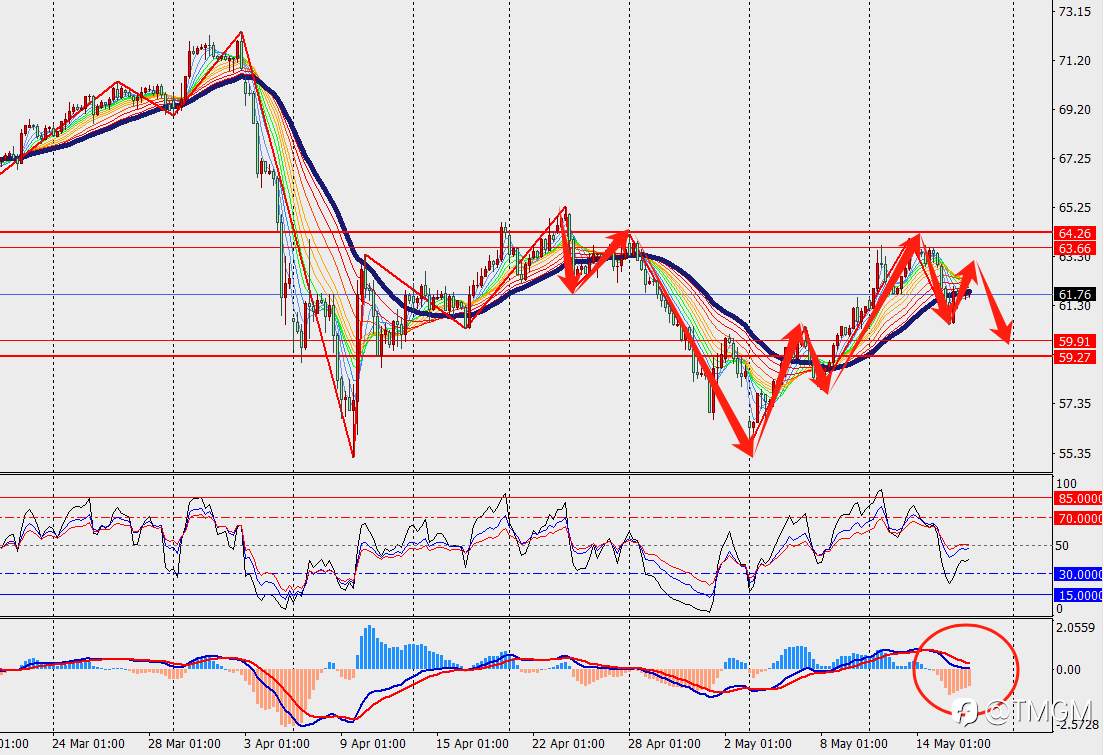The width and height of the screenshot is (1104, 755).
Task: Click the 15.0000 oversold level label
Action: pyautogui.click(x=1079, y=595)
